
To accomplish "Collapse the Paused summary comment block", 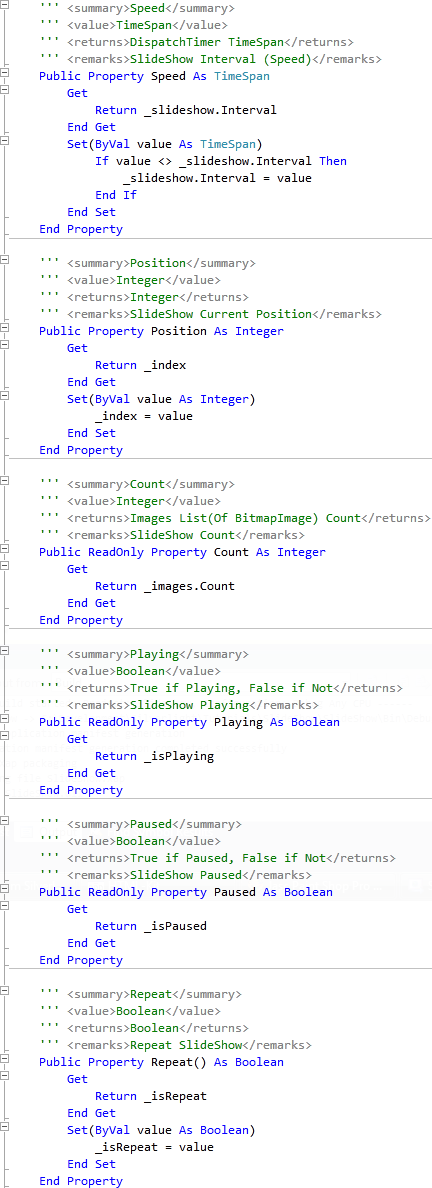I will coord(4,820).
